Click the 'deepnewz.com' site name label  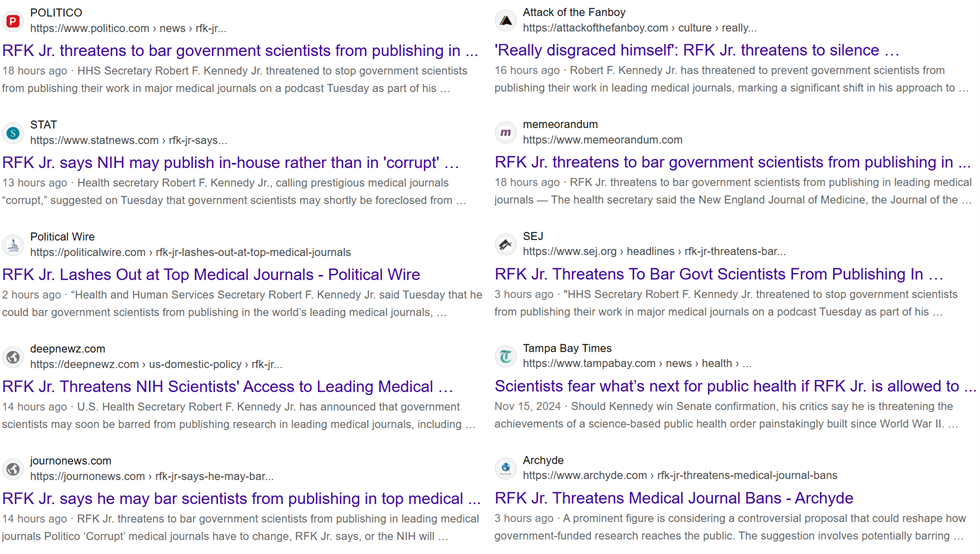coord(68,348)
